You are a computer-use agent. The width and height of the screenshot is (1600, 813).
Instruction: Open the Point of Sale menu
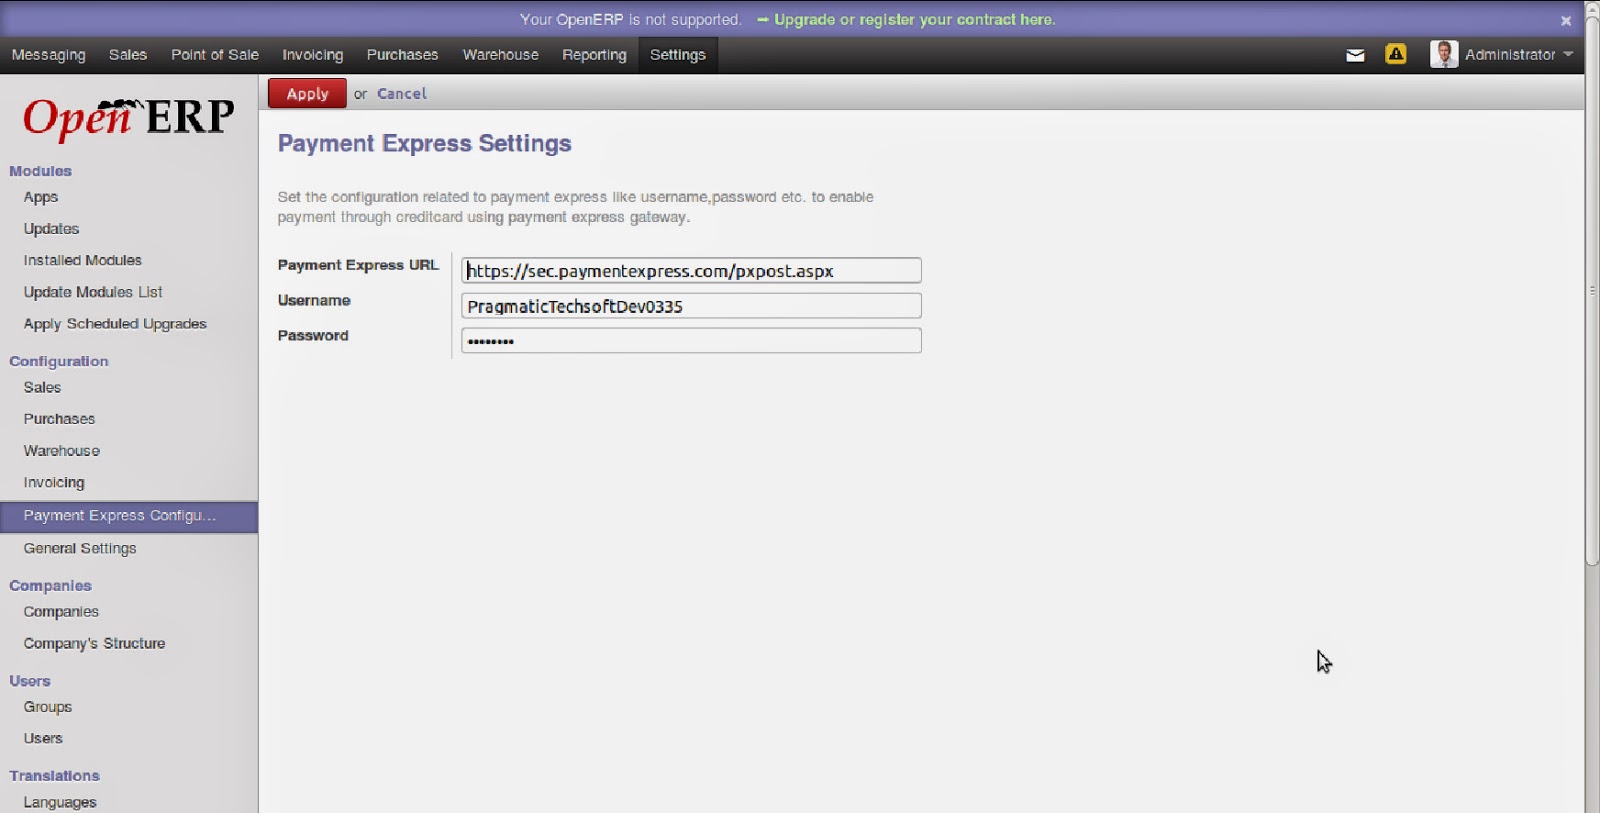pyautogui.click(x=215, y=55)
